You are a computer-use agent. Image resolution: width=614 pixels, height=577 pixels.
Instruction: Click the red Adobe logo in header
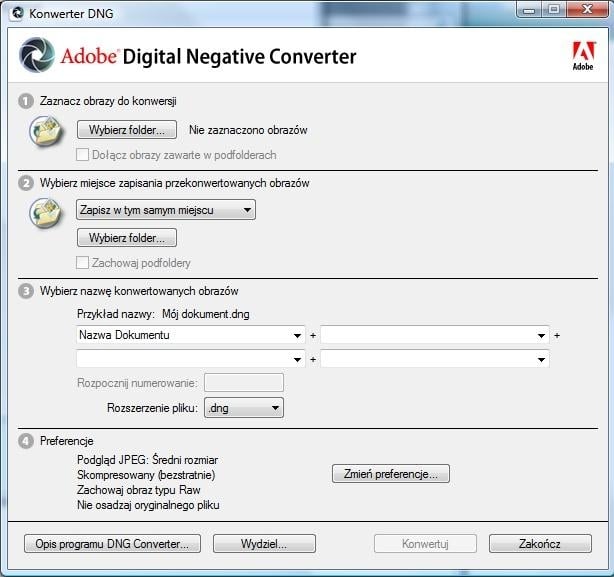tap(582, 56)
